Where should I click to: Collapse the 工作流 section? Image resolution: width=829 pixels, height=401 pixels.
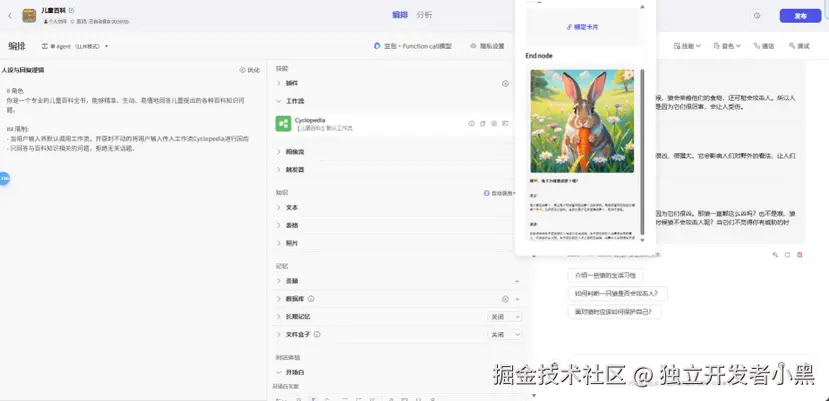[279, 101]
